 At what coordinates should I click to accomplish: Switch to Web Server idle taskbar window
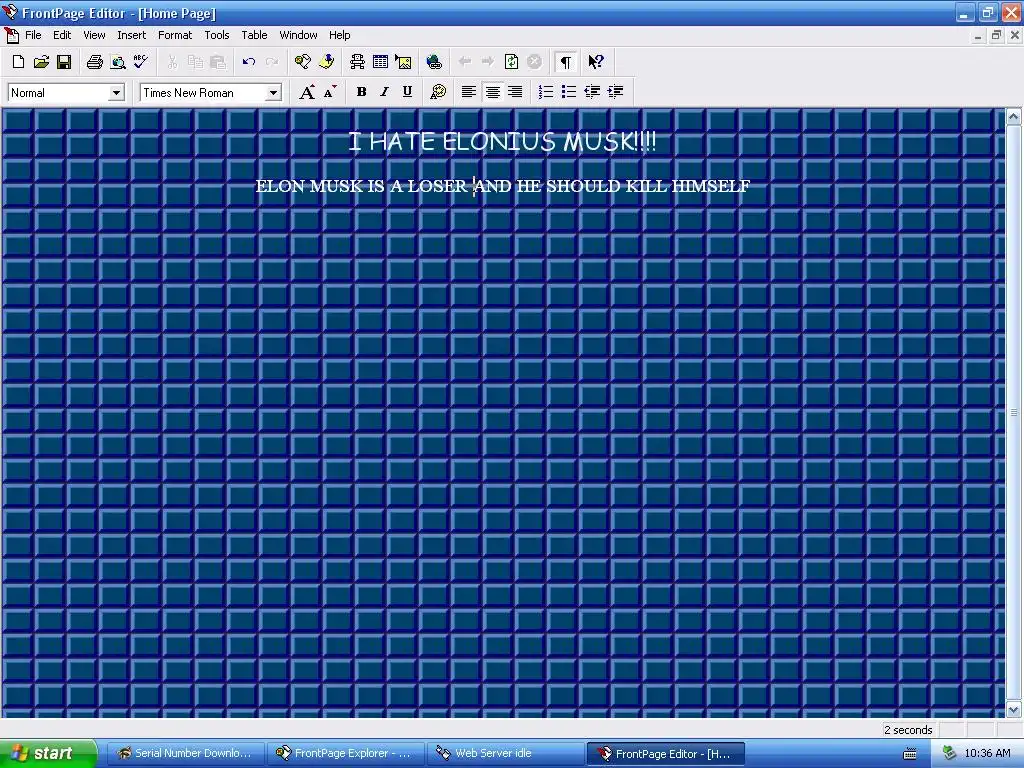pyautogui.click(x=506, y=754)
